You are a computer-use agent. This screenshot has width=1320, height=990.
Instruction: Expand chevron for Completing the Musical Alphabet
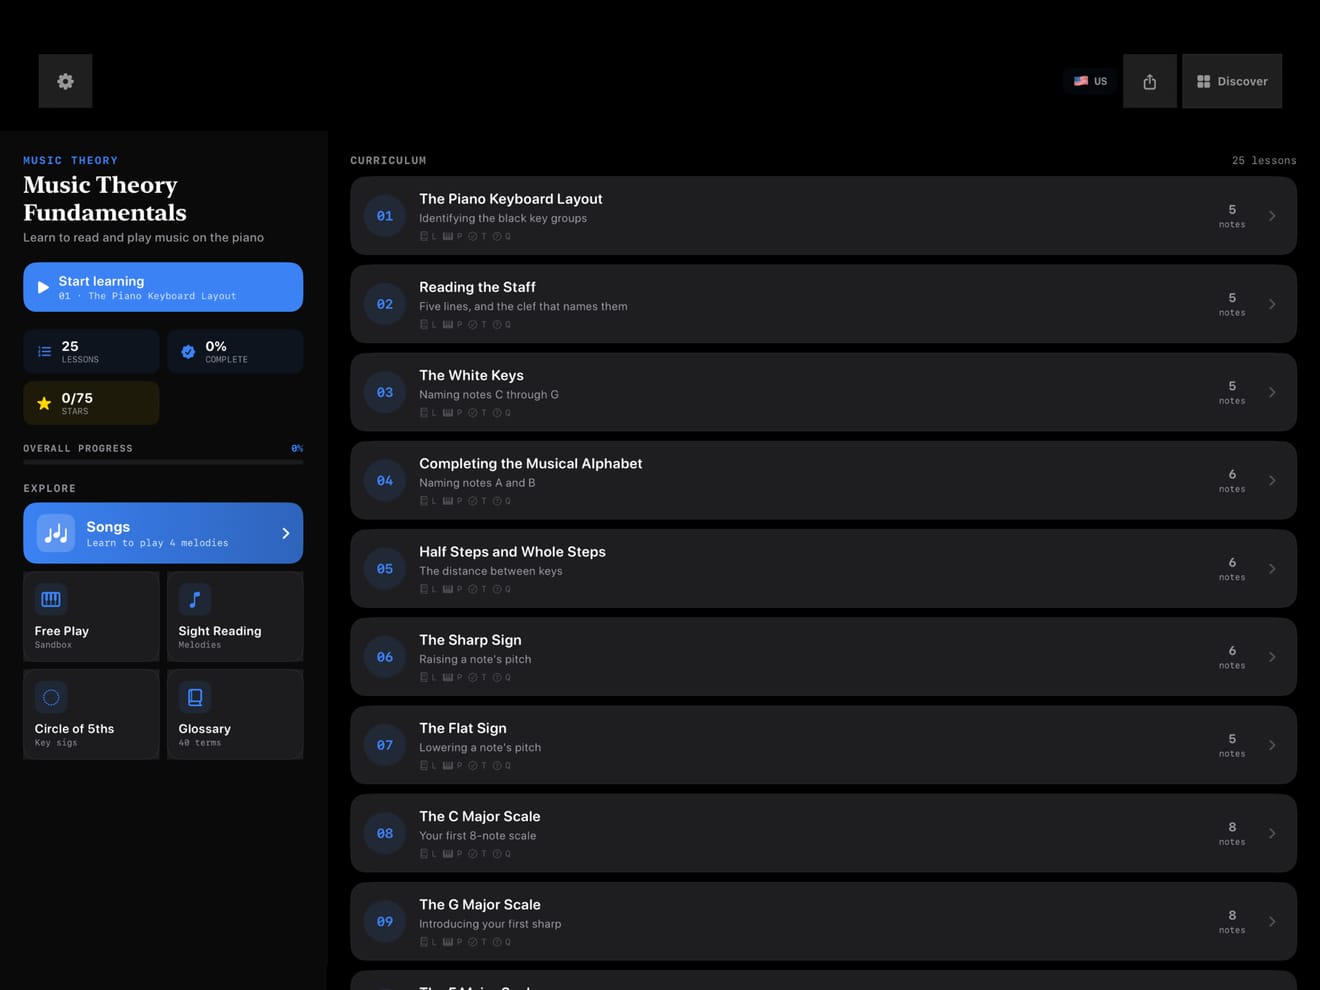point(1272,480)
